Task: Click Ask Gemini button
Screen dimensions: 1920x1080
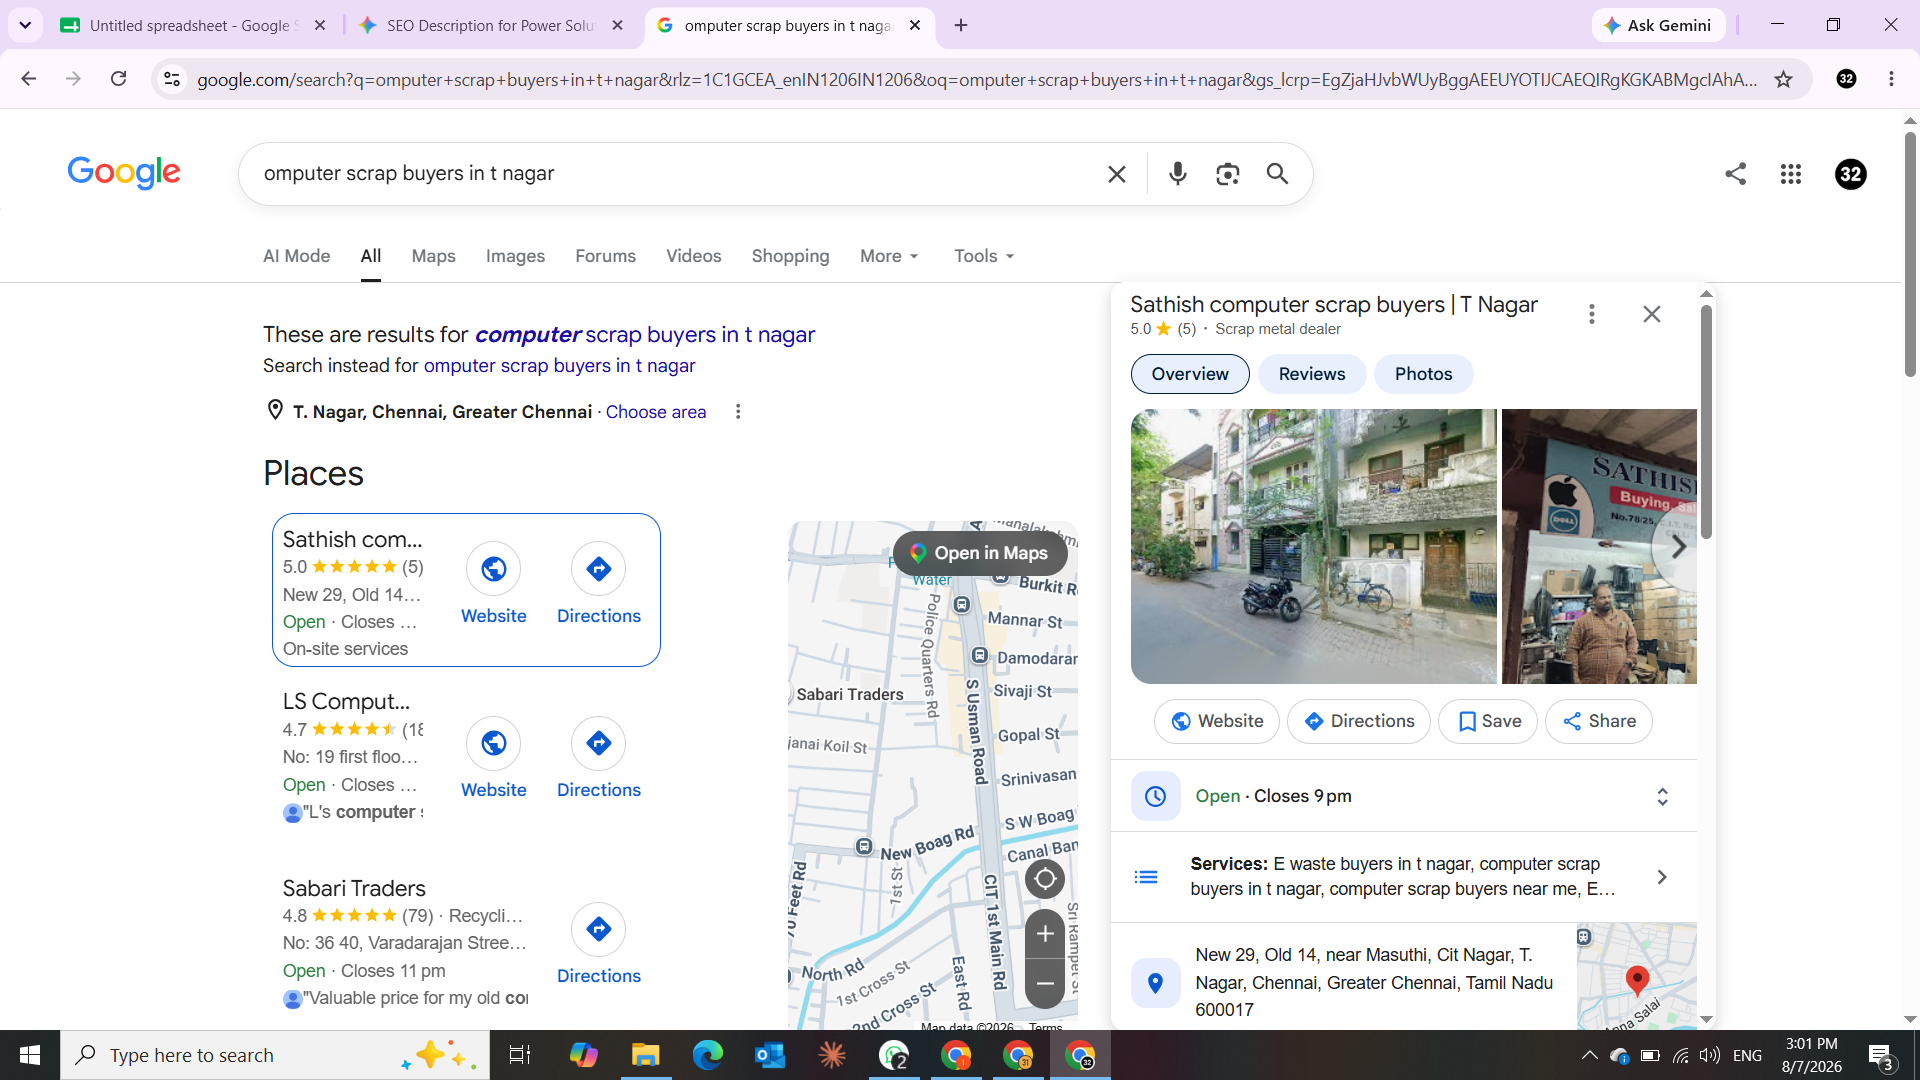Action: (1658, 25)
